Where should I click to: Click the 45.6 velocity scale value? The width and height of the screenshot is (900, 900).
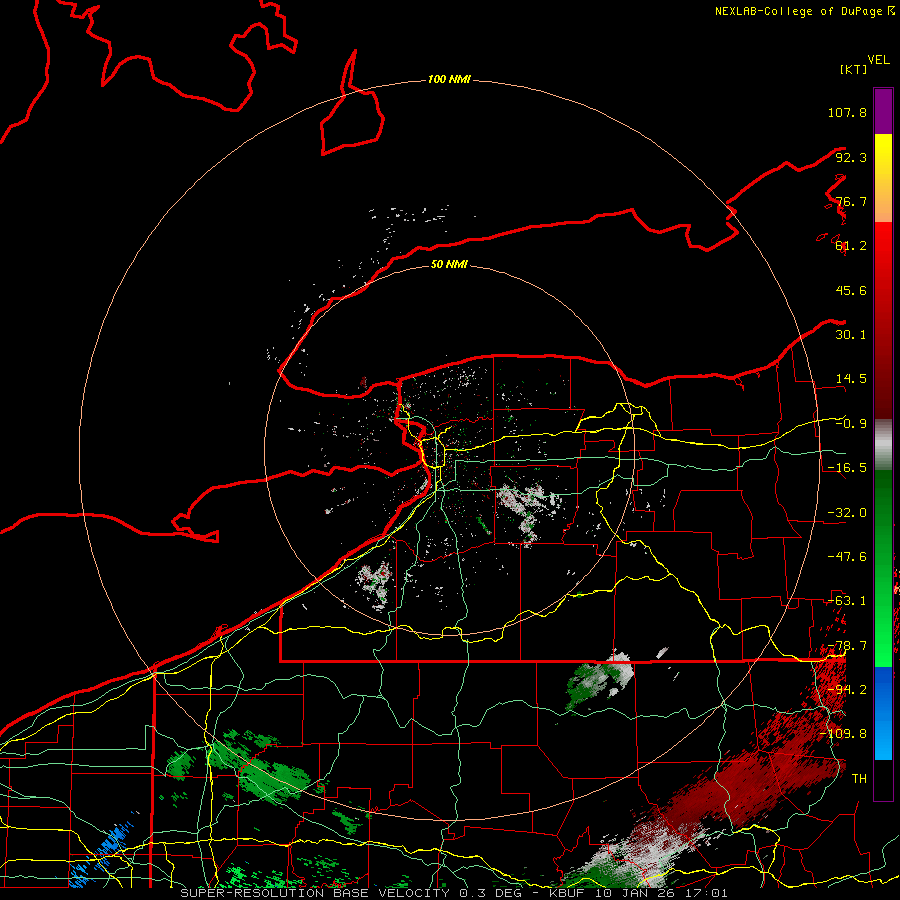click(851, 290)
